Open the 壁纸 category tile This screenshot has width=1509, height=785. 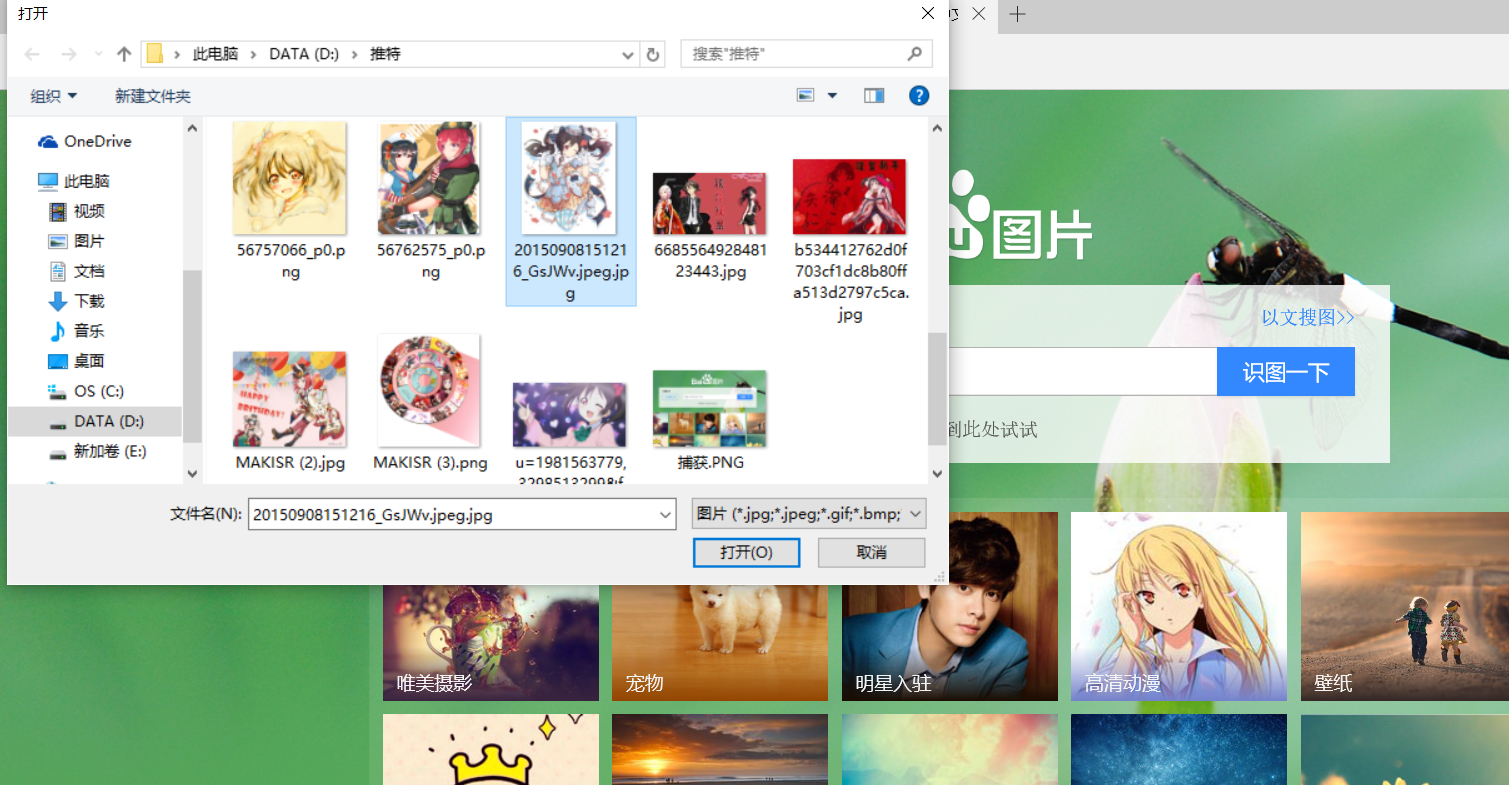pyautogui.click(x=1405, y=606)
